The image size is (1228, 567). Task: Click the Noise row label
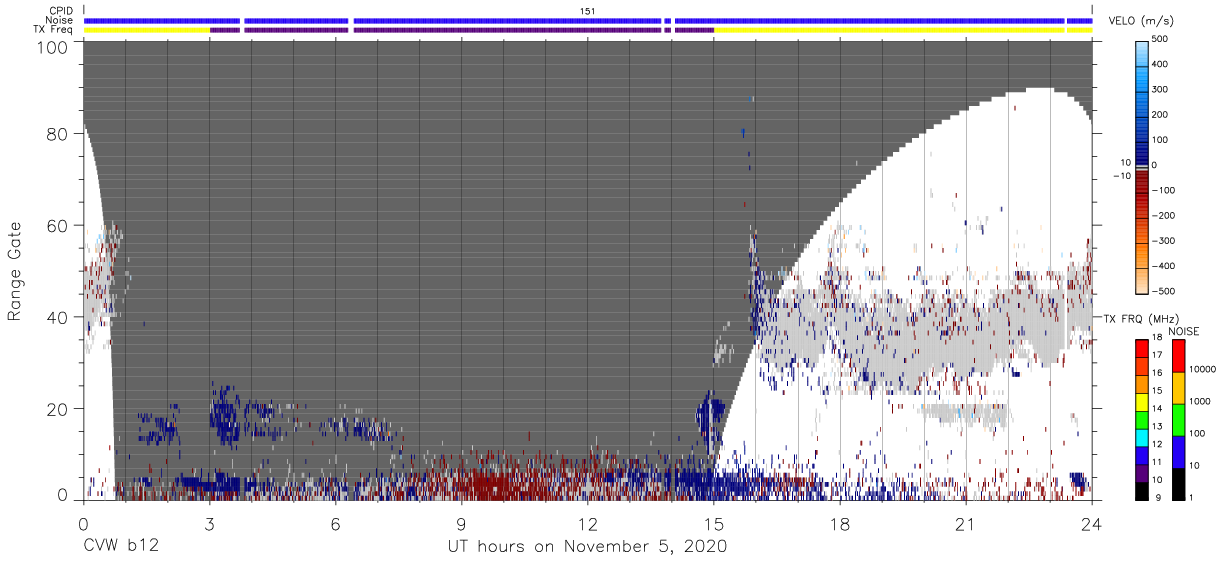(x=58, y=20)
